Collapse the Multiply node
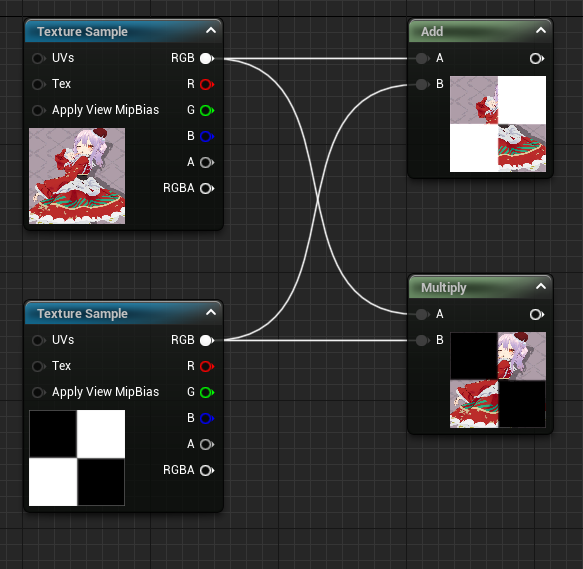This screenshot has height=569, width=583. click(541, 286)
